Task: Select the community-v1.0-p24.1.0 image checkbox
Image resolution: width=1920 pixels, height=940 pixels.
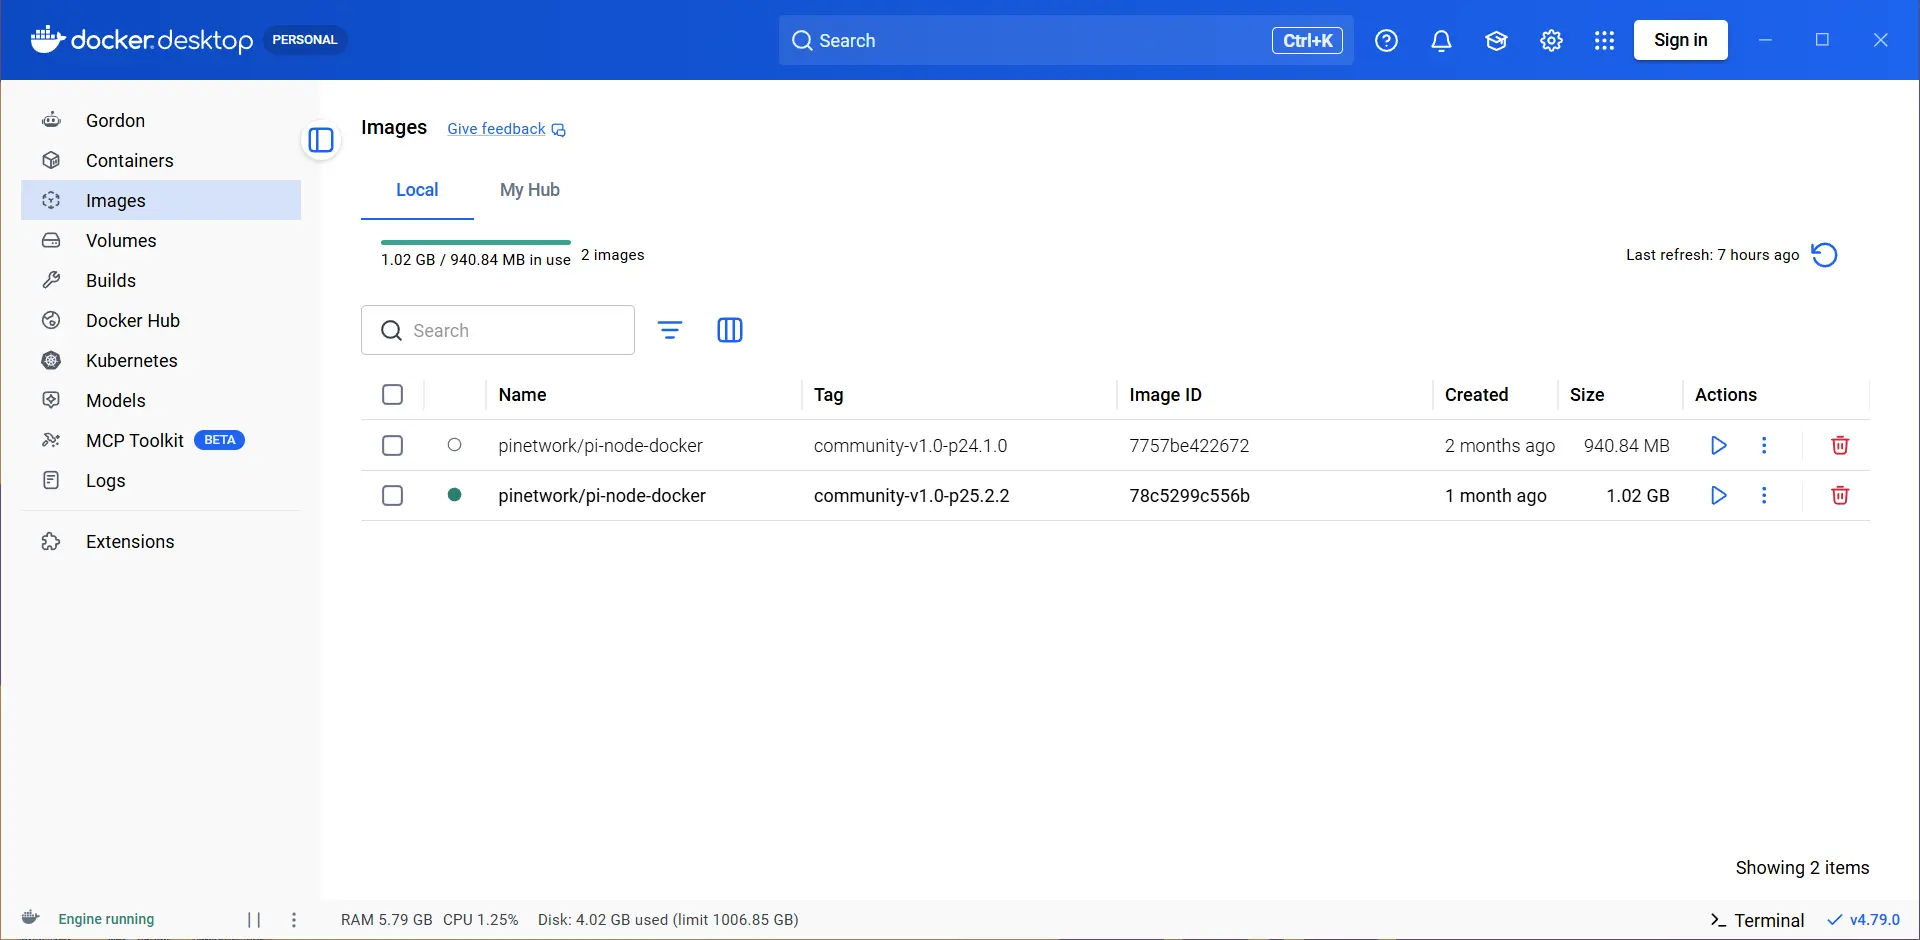Action: [393, 445]
